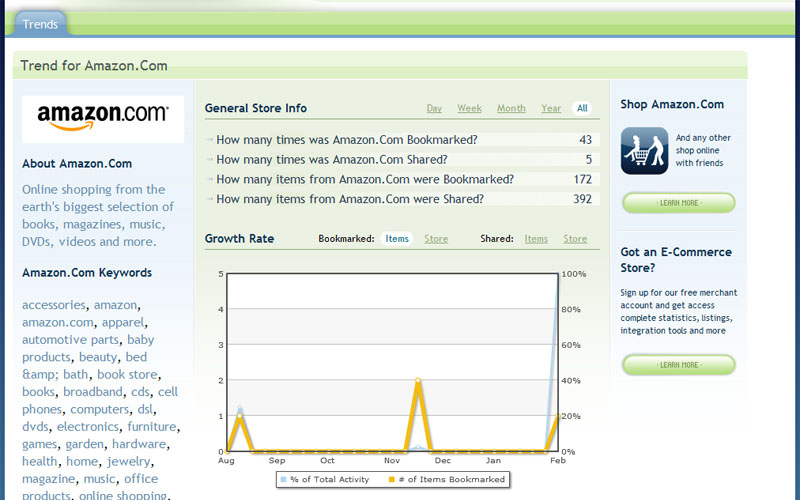Open the accessories keyword link

[54, 305]
